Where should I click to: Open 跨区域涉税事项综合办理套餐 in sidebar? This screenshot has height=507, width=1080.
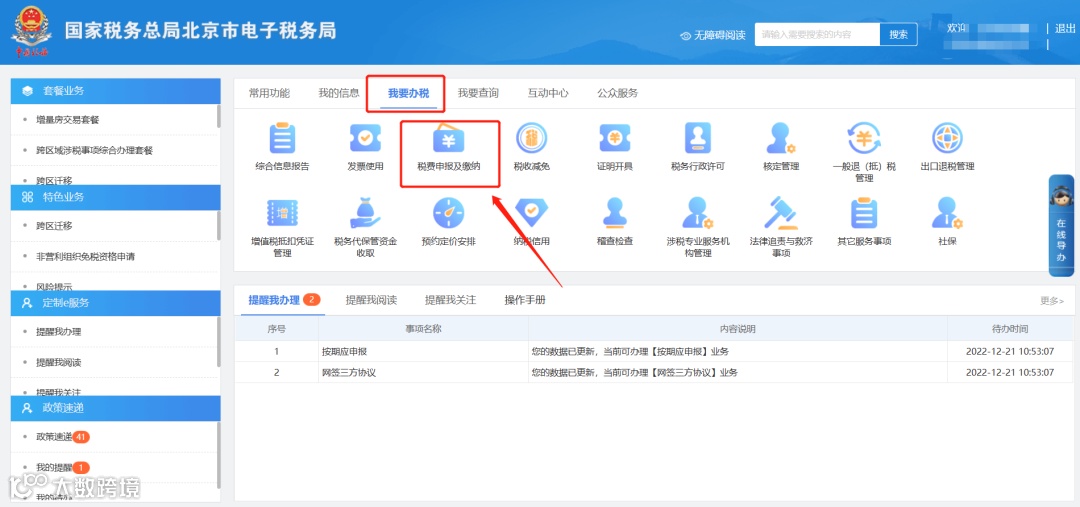[x=94, y=150]
